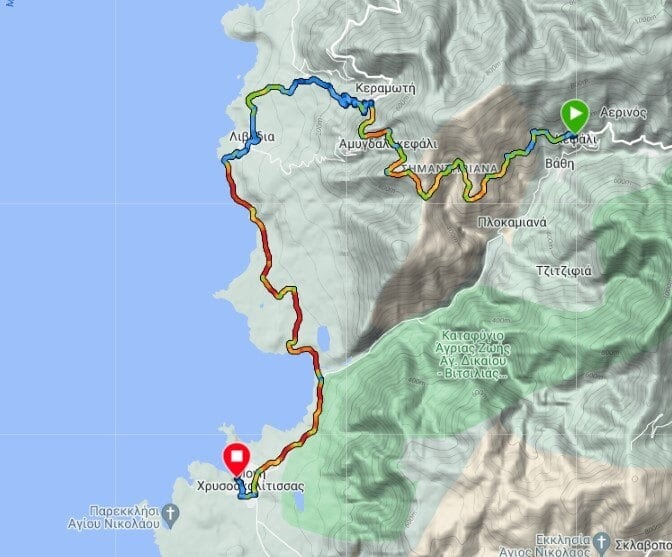Select the Παρεκκλήσι Αγίου Νικολάου chapel cross icon
The image size is (672, 557).
(171, 517)
